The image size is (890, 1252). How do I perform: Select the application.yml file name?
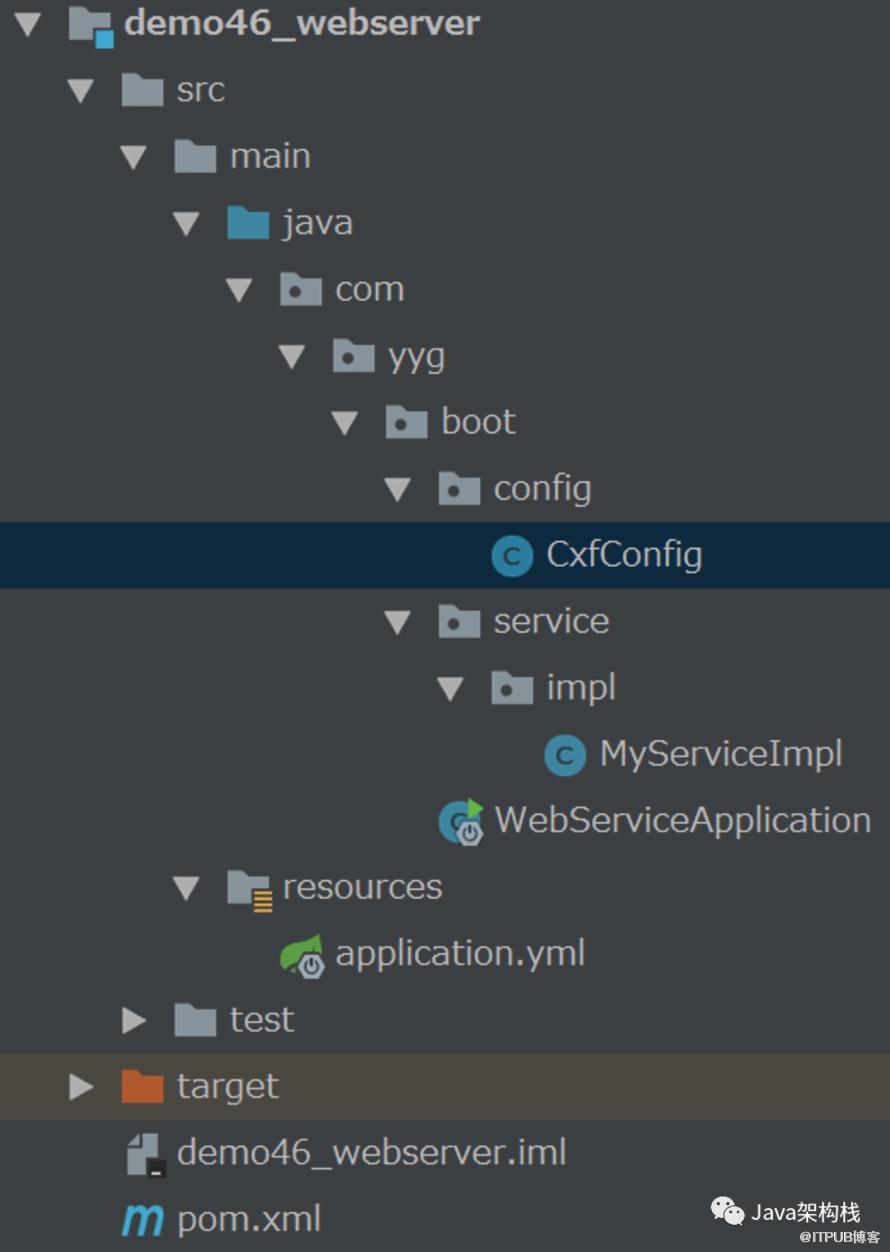point(460,954)
